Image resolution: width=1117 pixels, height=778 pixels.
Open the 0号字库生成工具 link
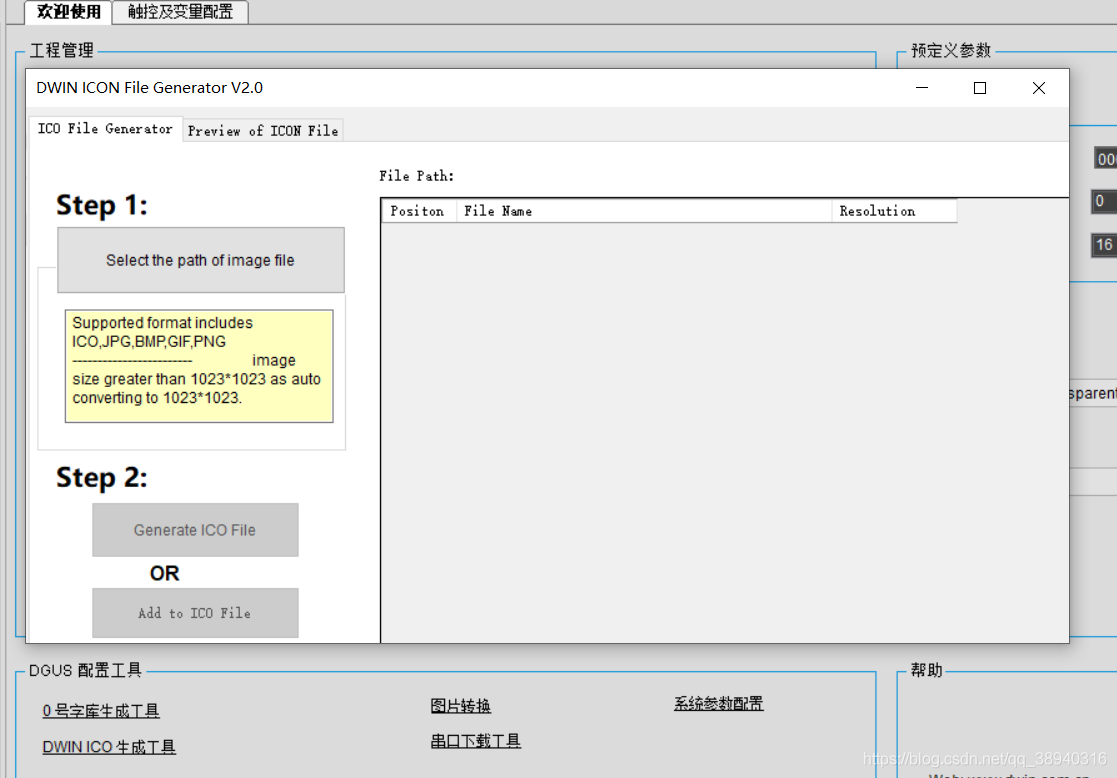(x=100, y=710)
